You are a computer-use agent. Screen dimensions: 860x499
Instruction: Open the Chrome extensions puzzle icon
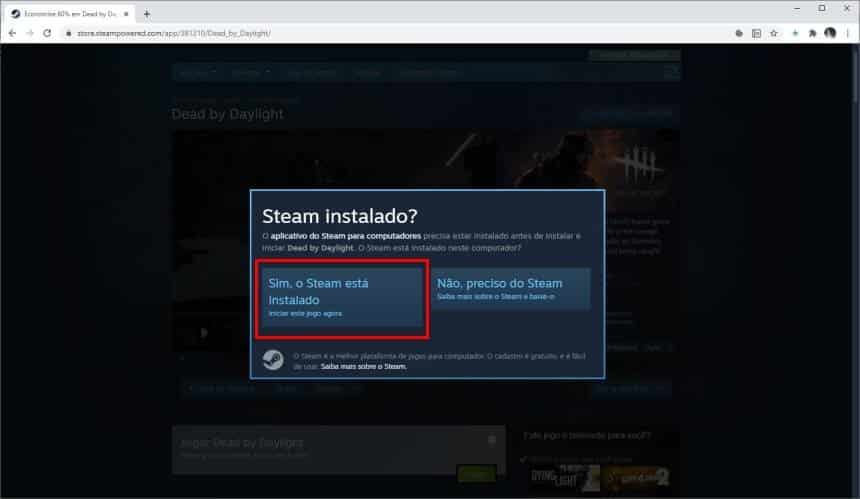pos(812,33)
